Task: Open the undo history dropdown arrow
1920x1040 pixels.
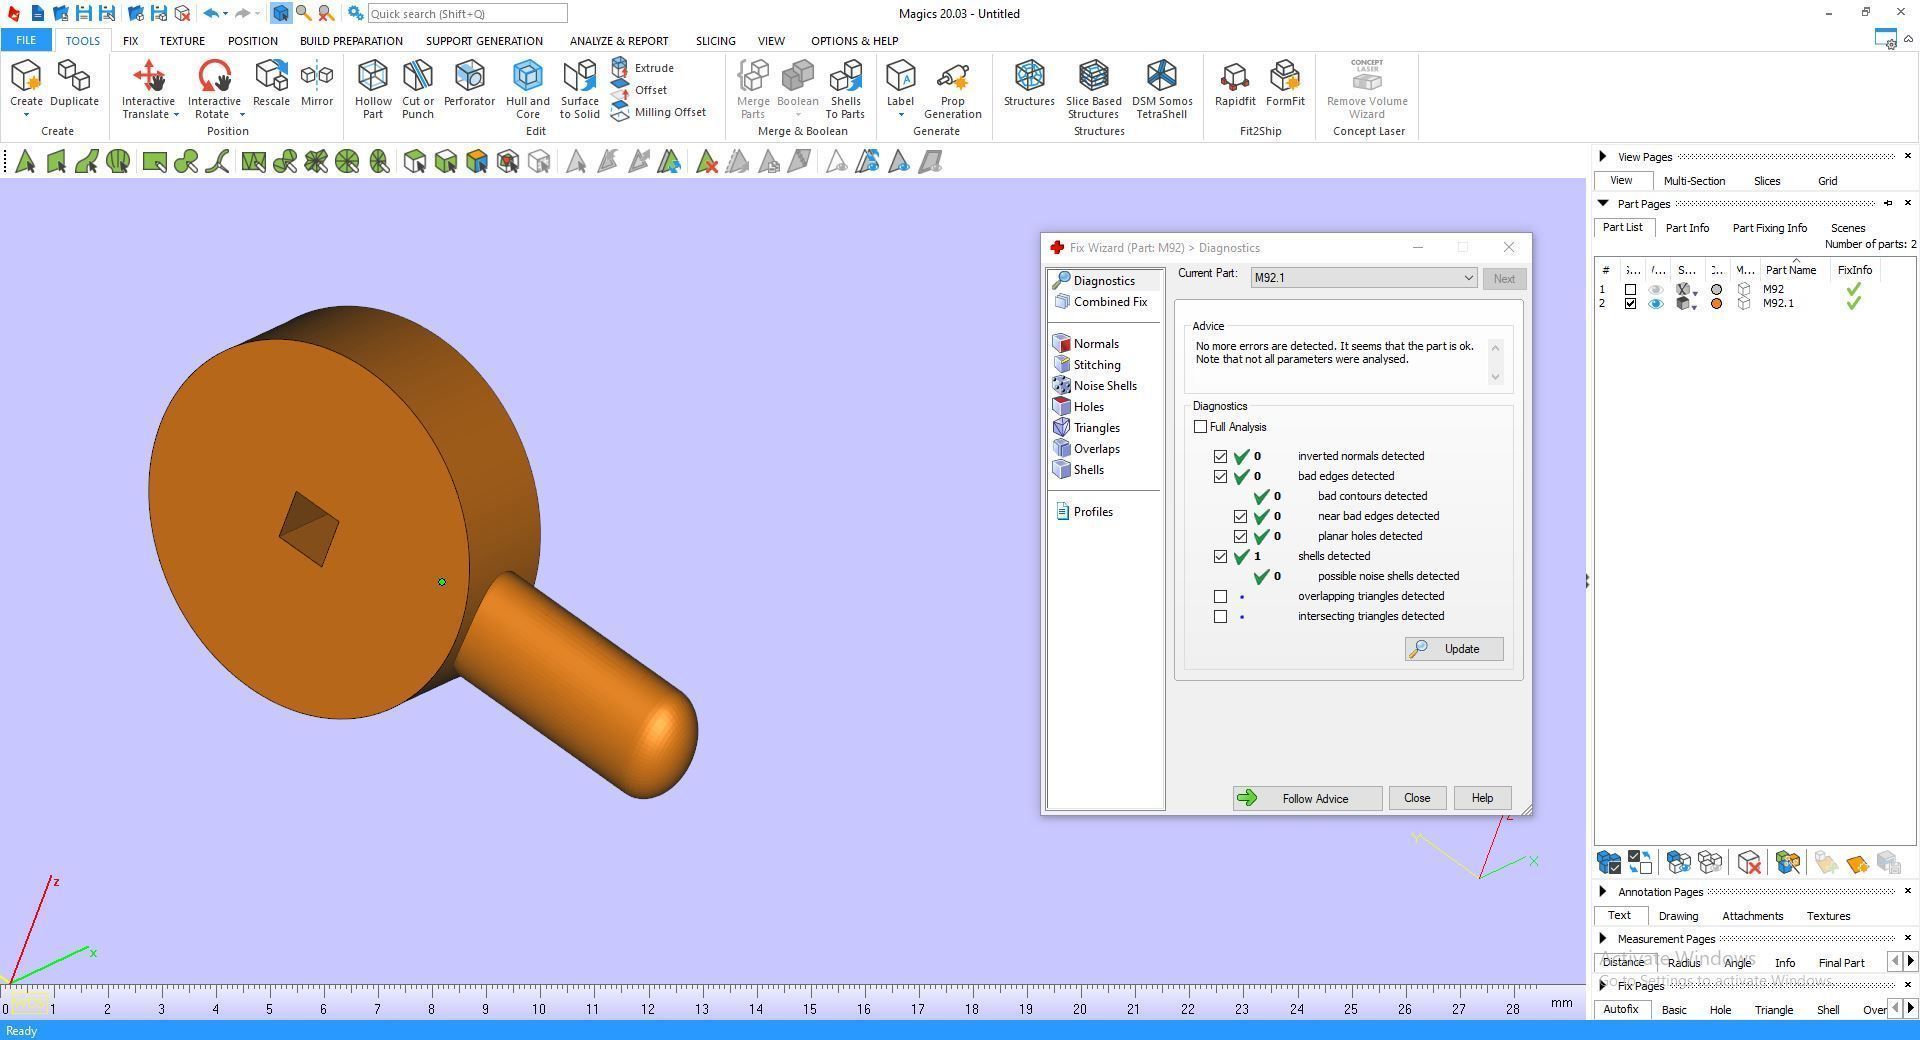Action: [x=225, y=14]
